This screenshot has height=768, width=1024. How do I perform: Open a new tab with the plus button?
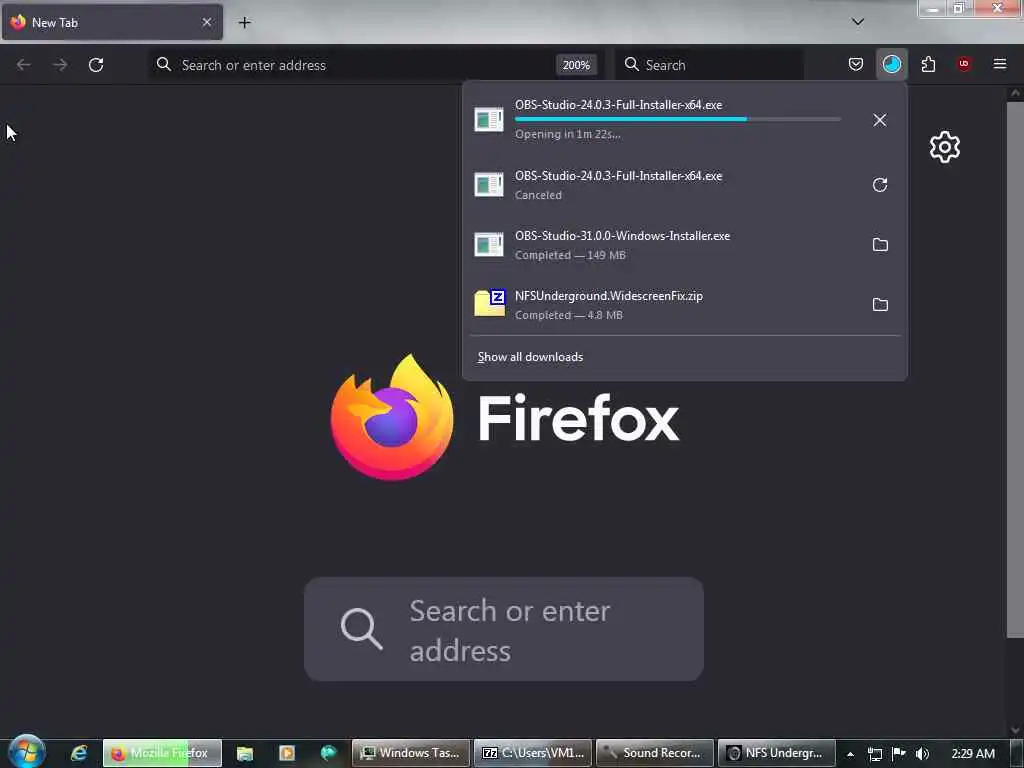(244, 23)
